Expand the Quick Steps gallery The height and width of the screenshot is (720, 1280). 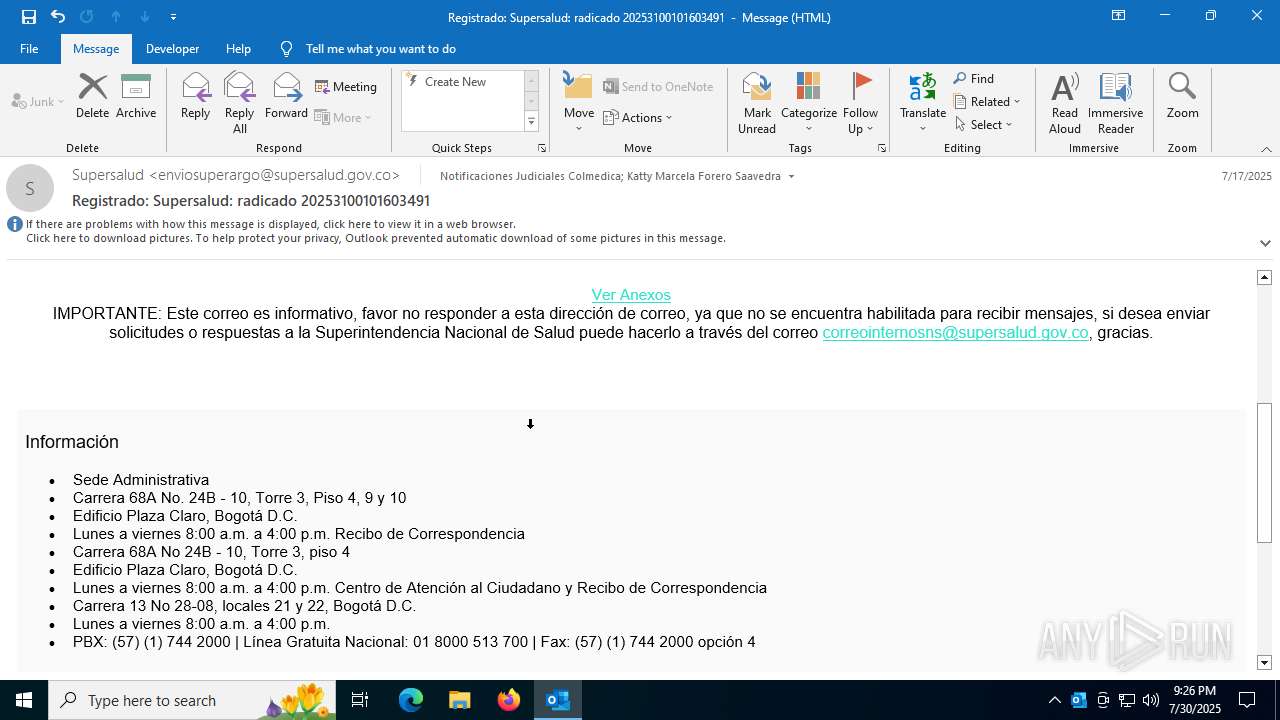coord(531,122)
